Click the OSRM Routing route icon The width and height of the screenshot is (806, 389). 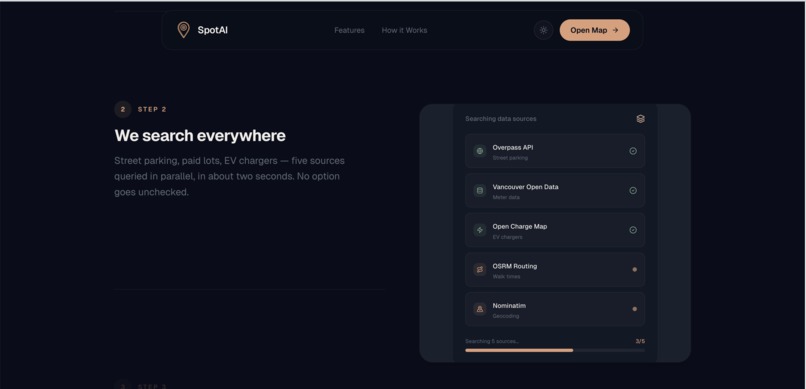coord(480,270)
